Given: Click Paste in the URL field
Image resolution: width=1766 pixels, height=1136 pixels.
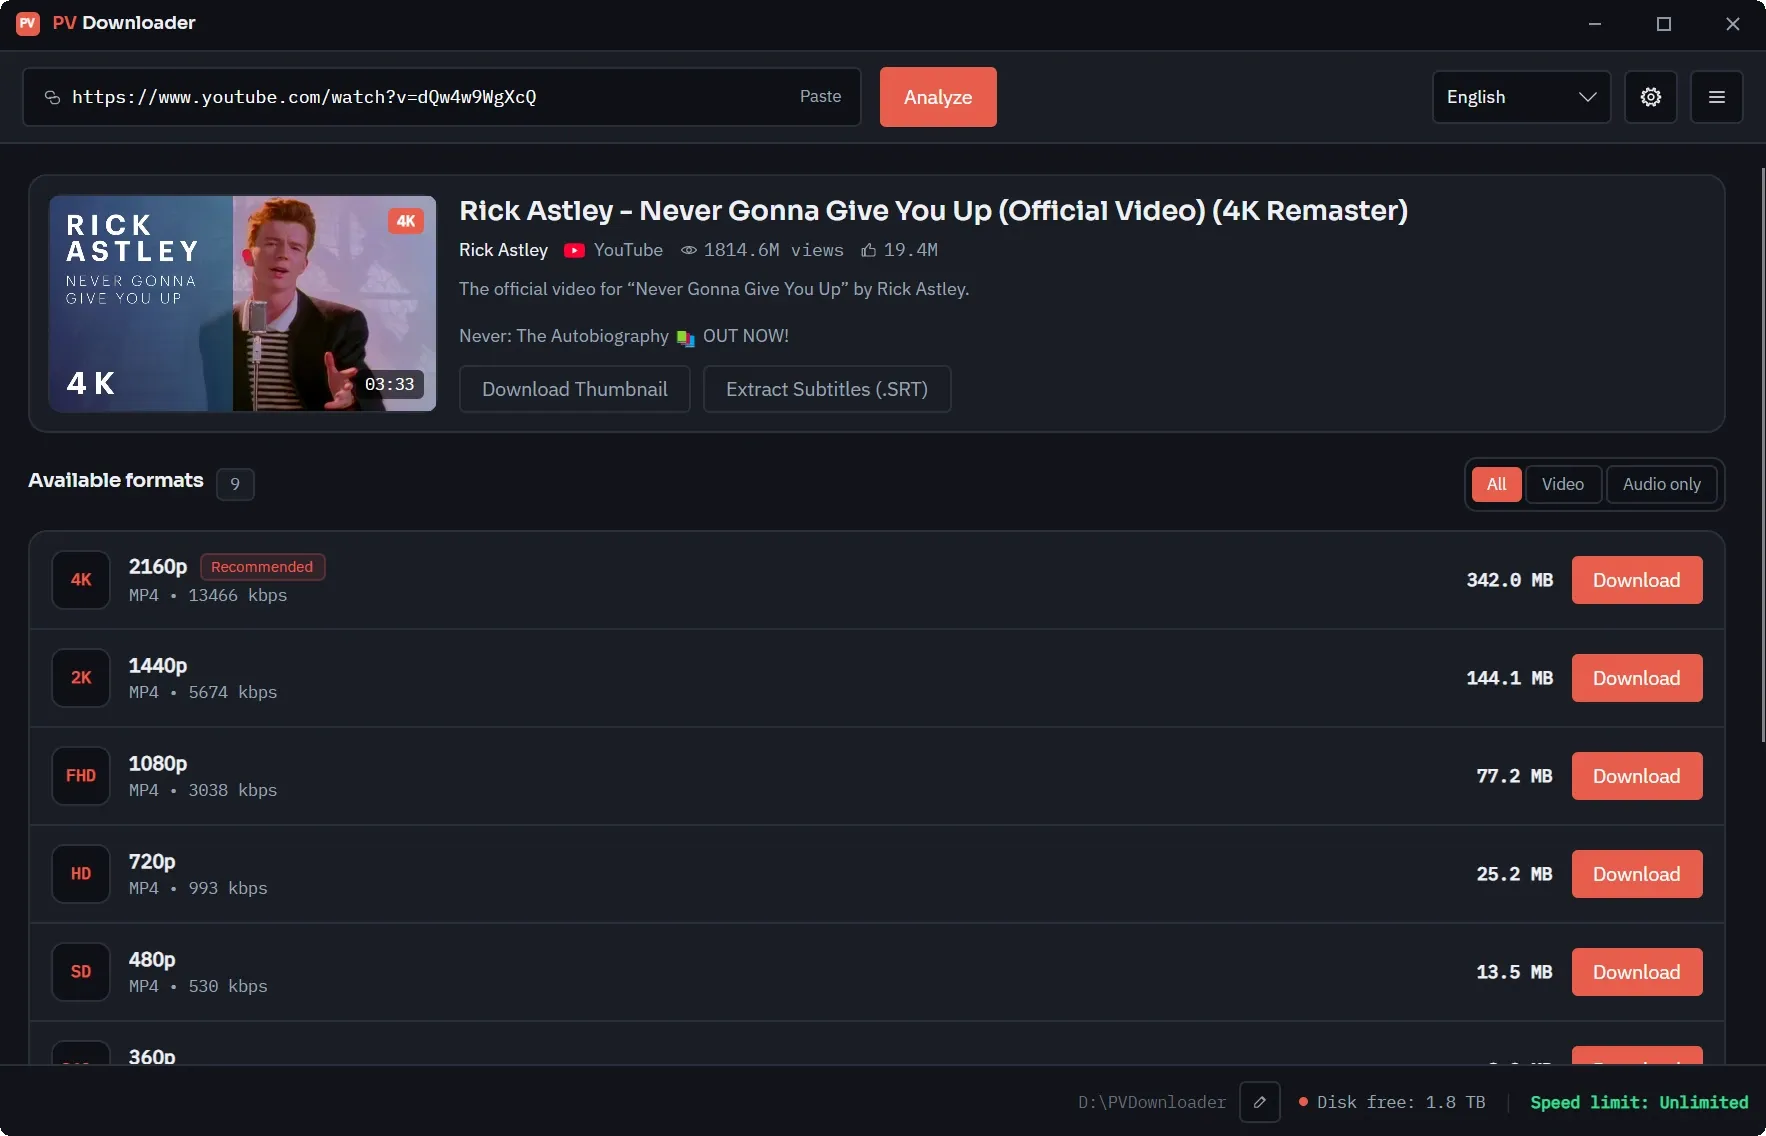Looking at the screenshot, I should (820, 96).
